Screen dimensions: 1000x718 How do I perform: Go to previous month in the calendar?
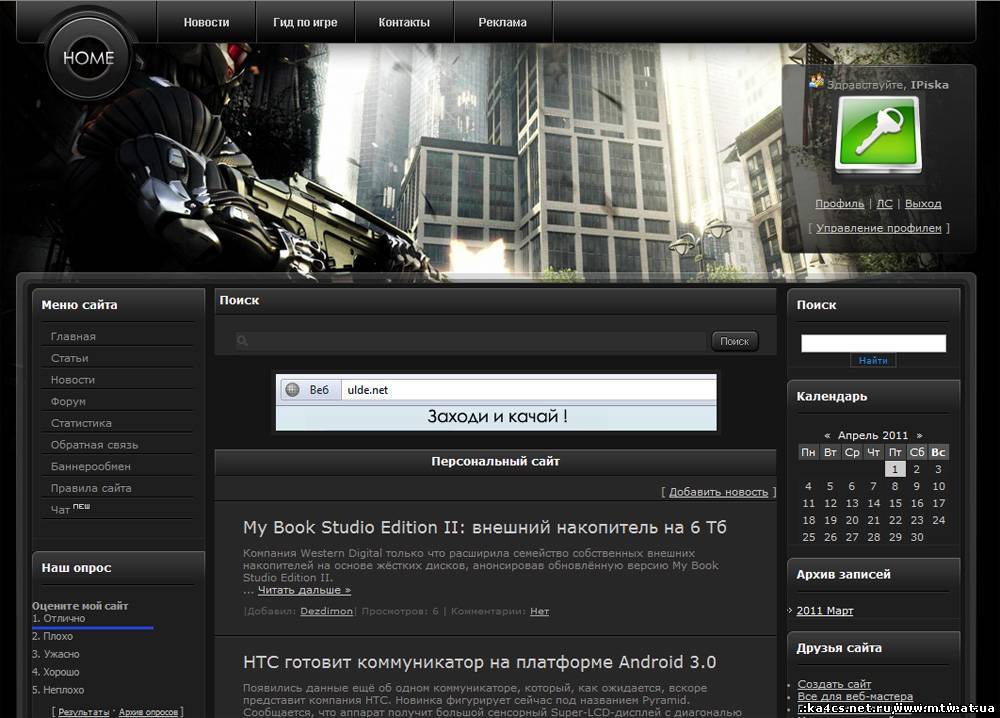(x=827, y=435)
